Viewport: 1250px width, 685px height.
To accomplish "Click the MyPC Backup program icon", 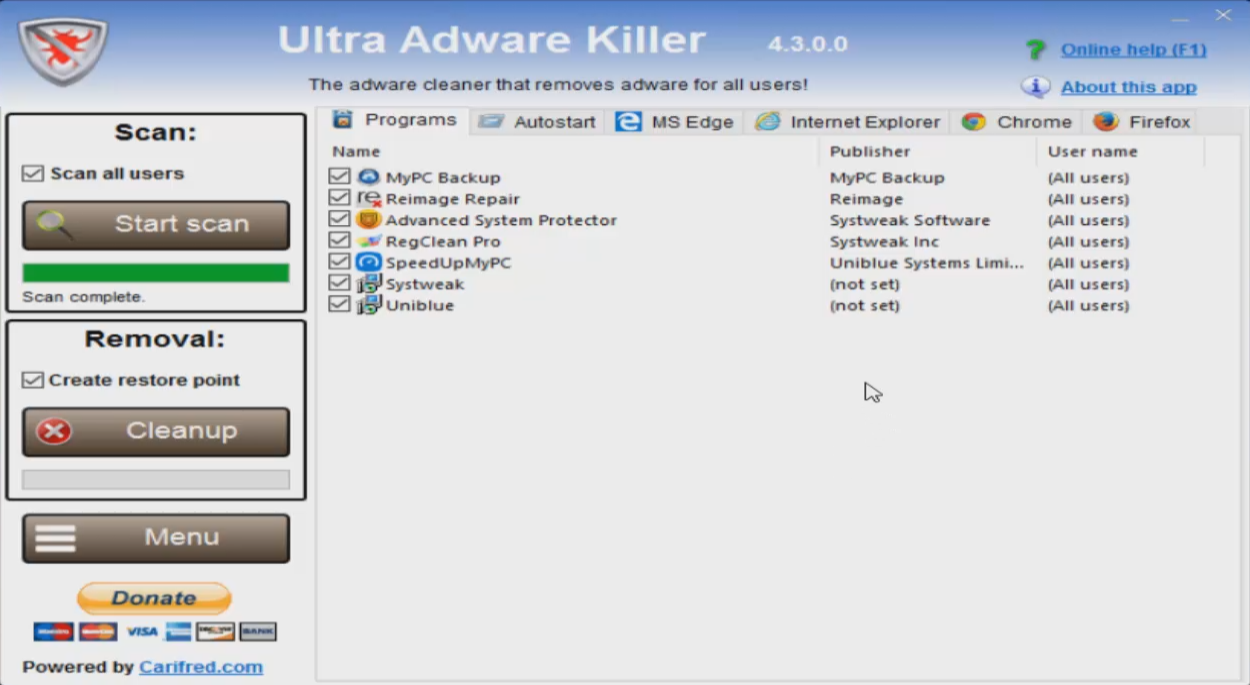I will [x=369, y=177].
